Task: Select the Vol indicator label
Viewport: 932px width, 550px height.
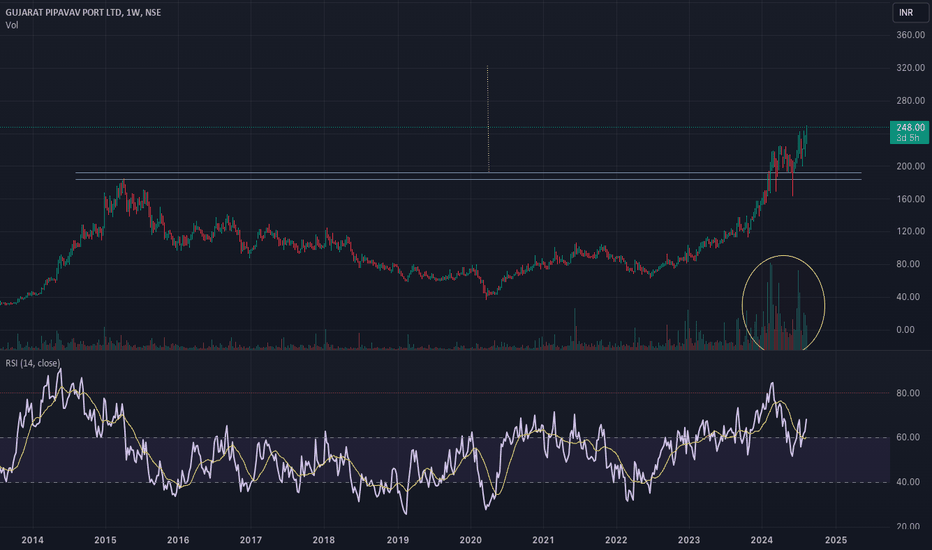Action: point(12,25)
